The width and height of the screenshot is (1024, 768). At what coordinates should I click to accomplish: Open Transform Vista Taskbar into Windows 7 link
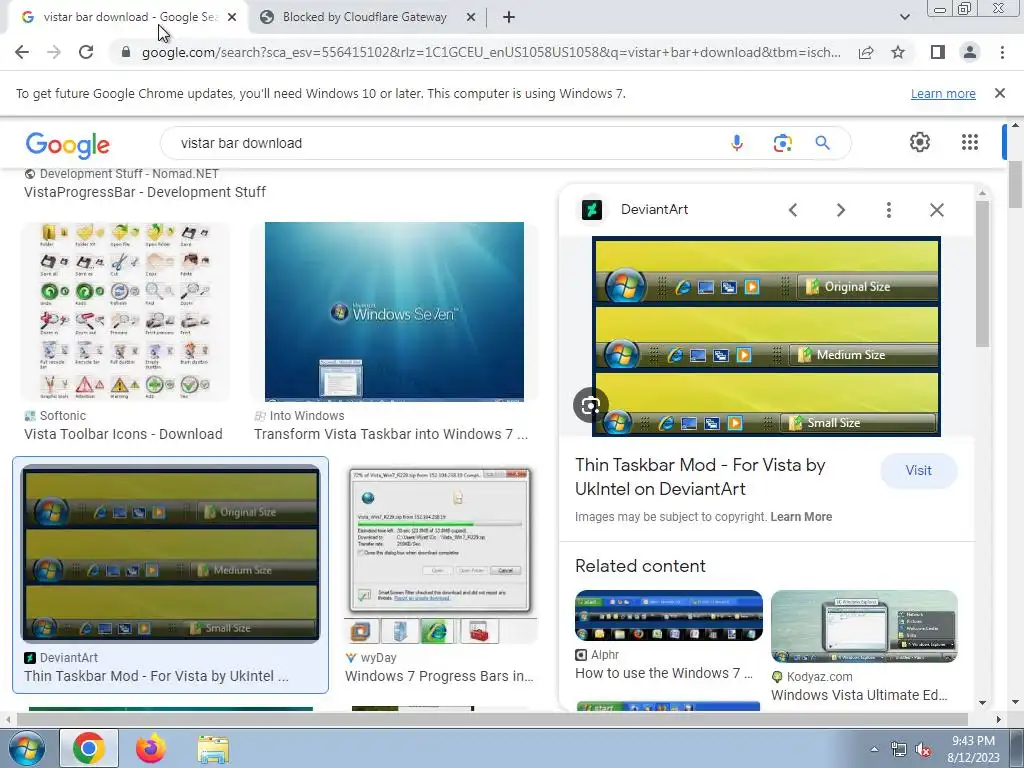pos(391,434)
